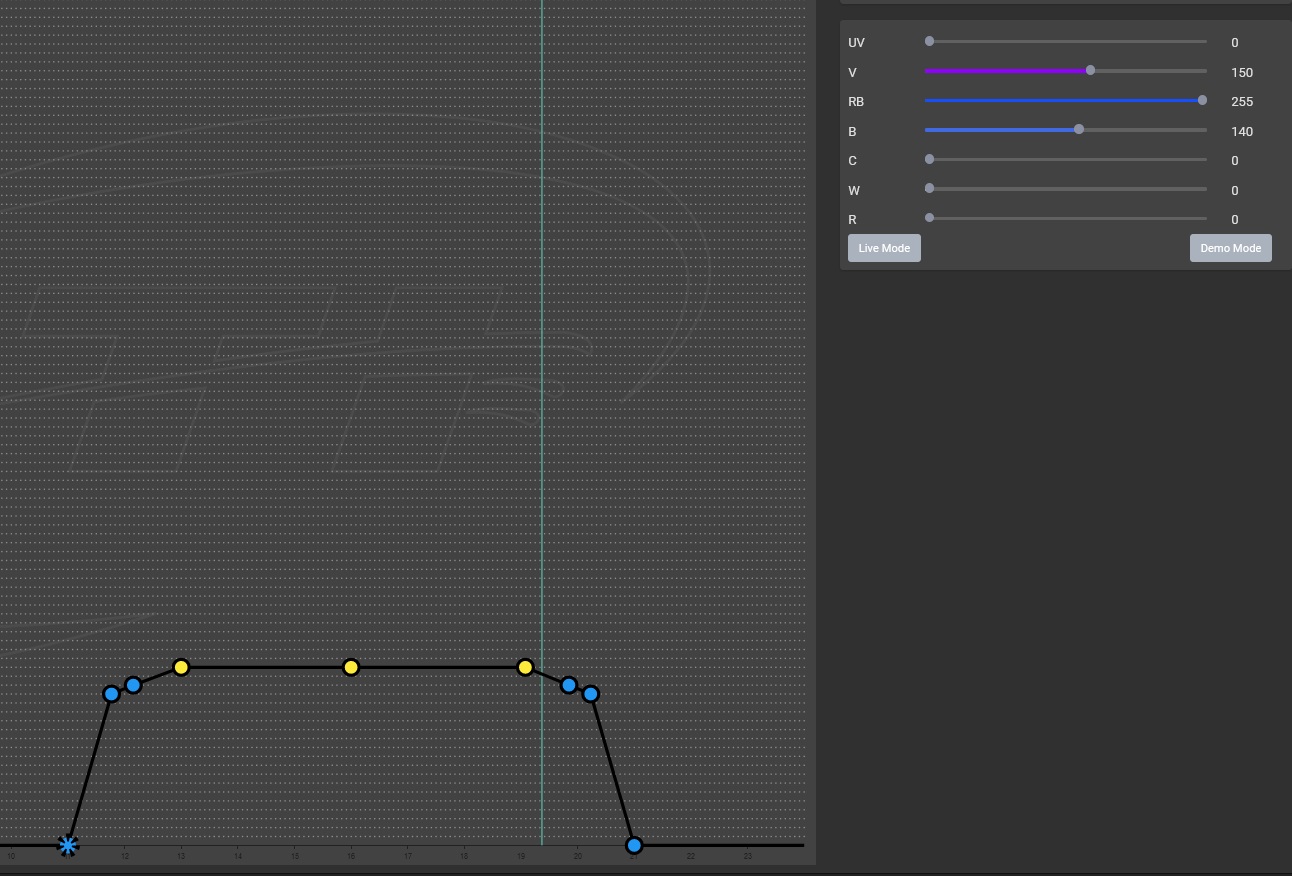Select the last blue point before the final drop
Image resolution: width=1292 pixels, height=876 pixels.
[x=590, y=694]
